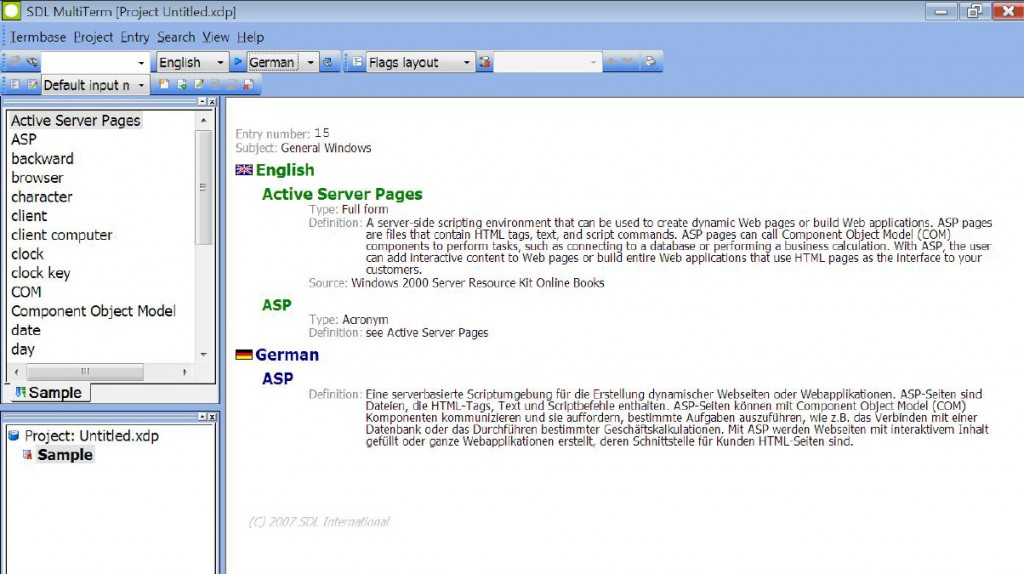
Task: Click the print icon in the top toolbar
Action: pyautogui.click(x=650, y=61)
